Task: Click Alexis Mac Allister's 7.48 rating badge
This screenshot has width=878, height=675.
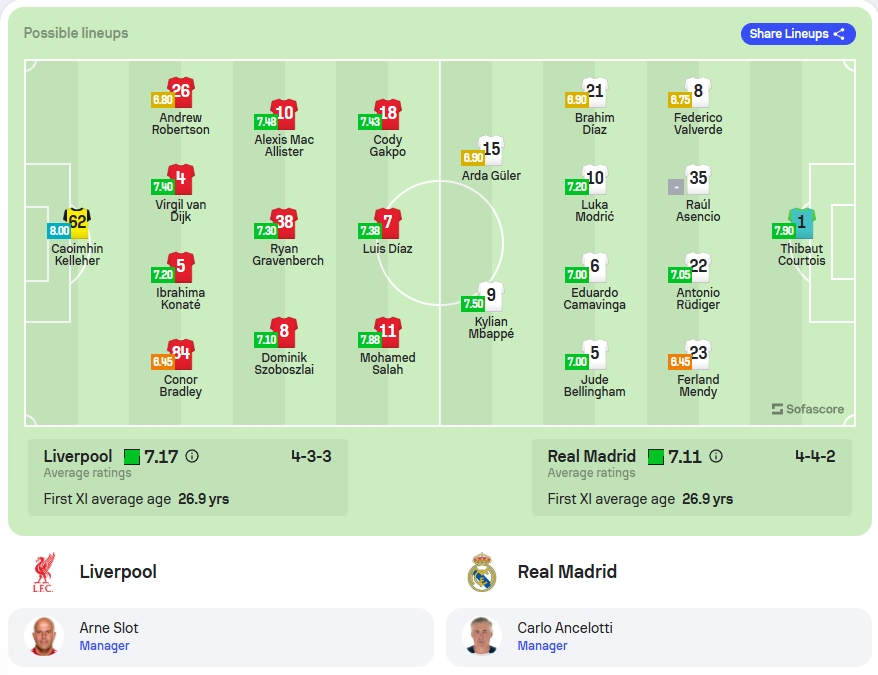Action: pyautogui.click(x=266, y=122)
